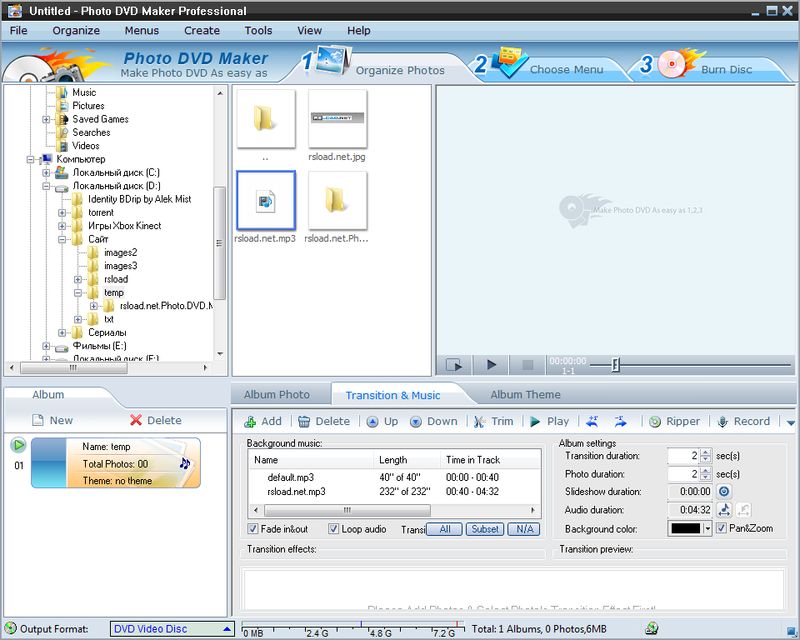The image size is (800, 640).
Task: Click green play icon on album 01
Action: click(x=18, y=445)
